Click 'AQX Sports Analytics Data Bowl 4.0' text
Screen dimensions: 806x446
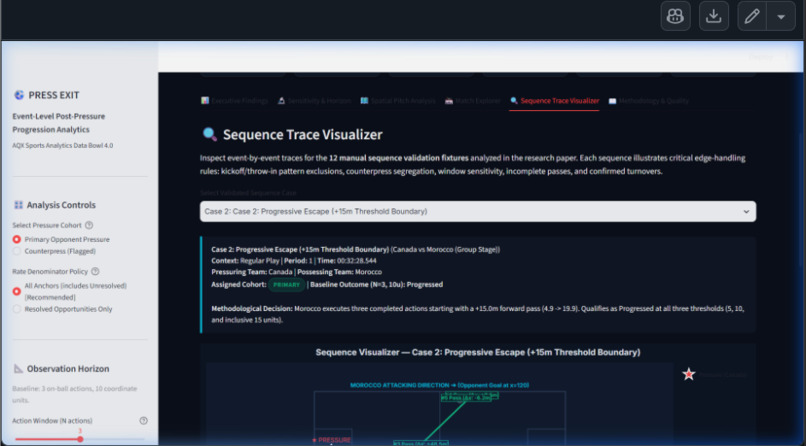pyautogui.click(x=63, y=145)
